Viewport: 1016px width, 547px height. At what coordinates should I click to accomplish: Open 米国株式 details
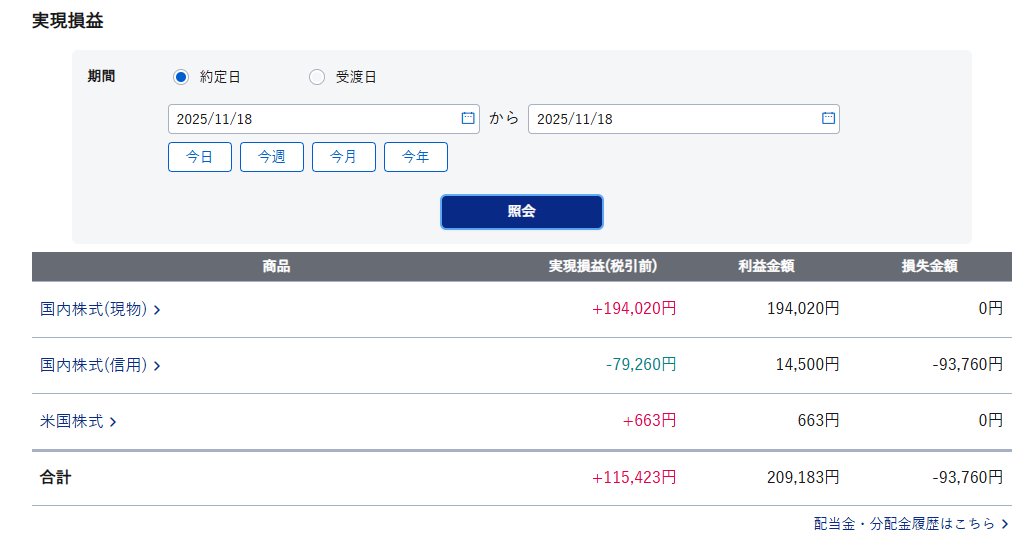coord(72,422)
